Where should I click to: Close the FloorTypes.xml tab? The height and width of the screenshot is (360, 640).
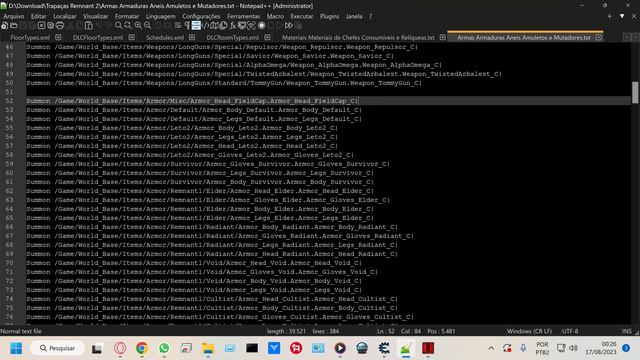pos(58,37)
